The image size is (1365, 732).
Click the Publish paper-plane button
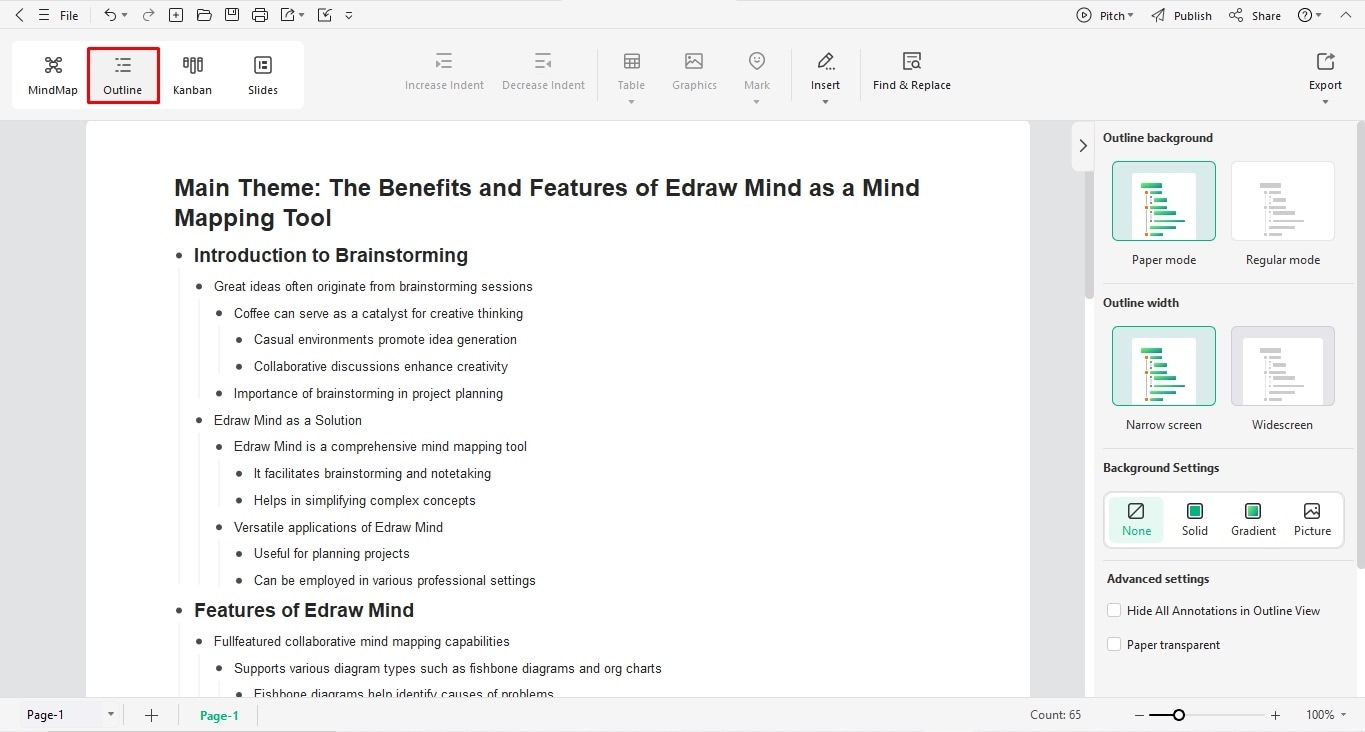point(1181,15)
